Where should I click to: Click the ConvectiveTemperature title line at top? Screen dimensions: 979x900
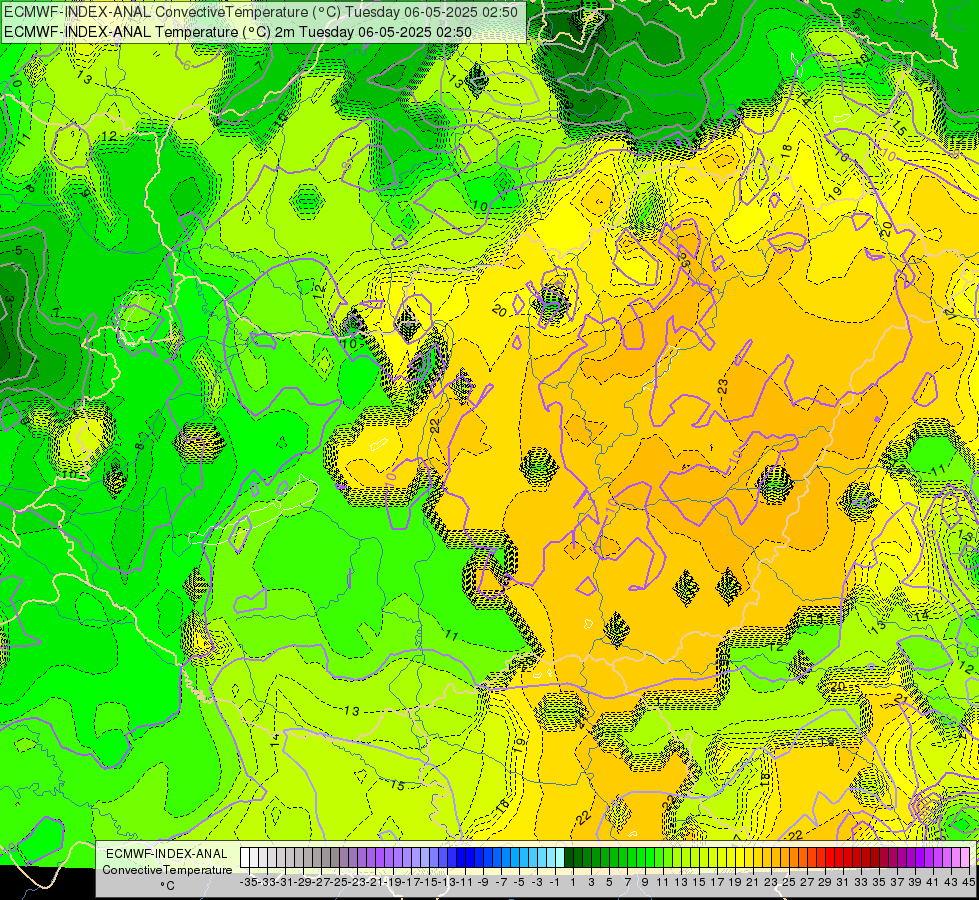261,12
